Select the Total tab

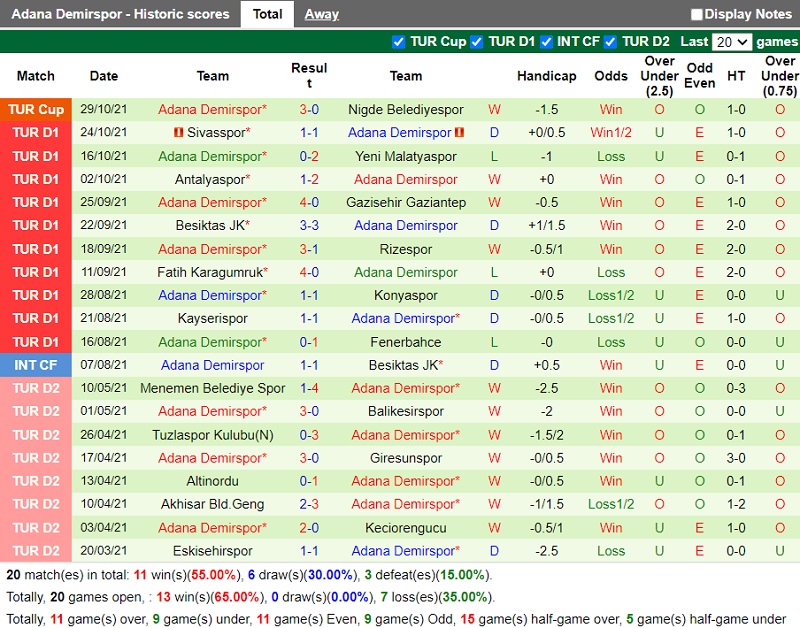(x=267, y=14)
